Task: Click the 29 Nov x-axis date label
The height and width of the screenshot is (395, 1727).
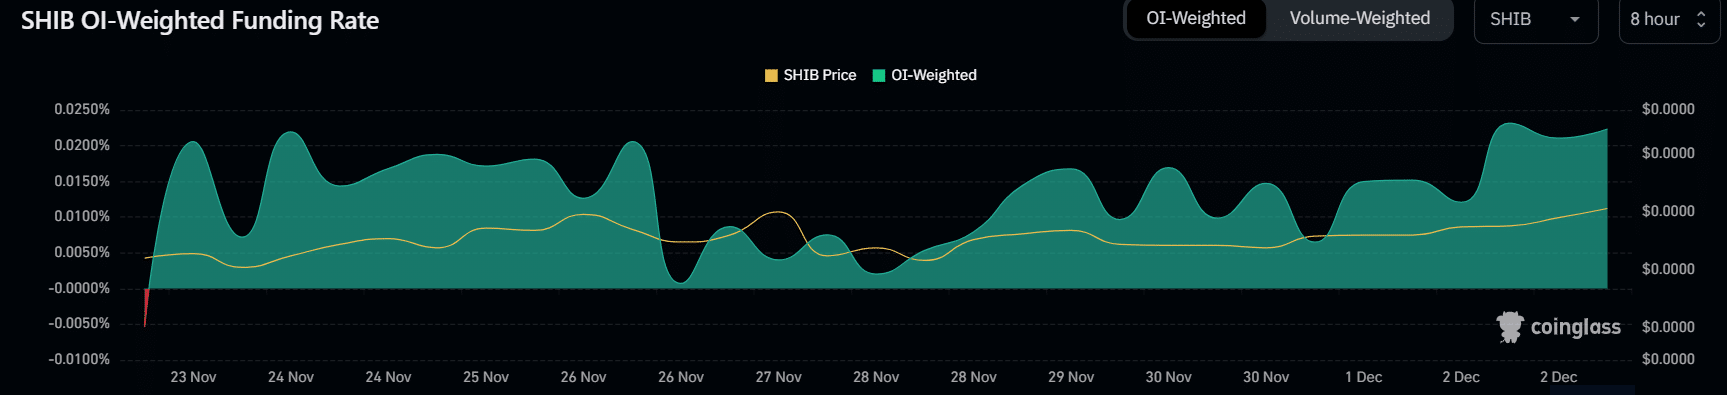Action: pos(1071,377)
